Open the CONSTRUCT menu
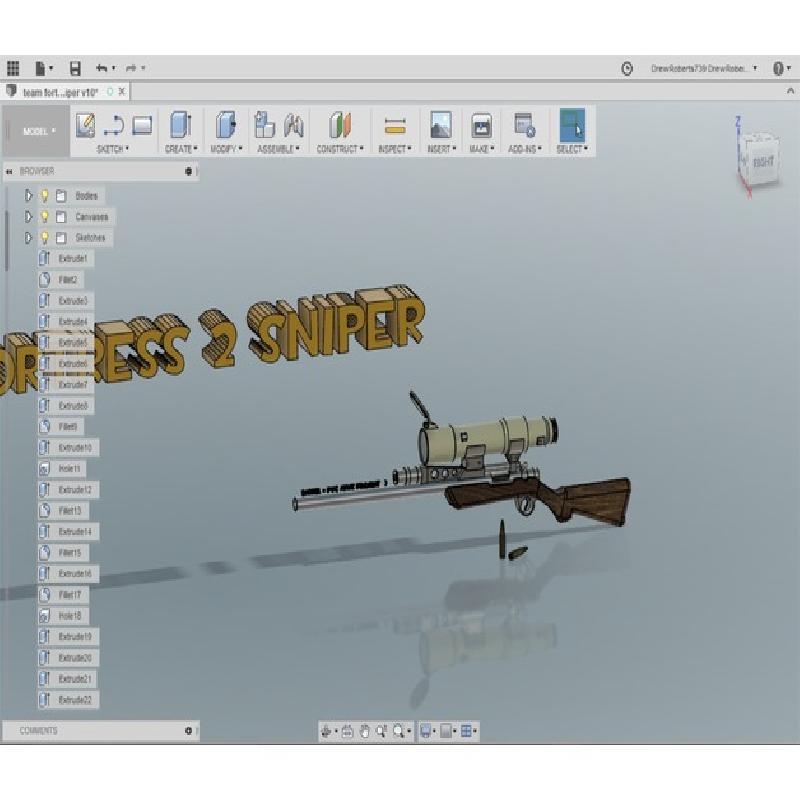800x800 pixels. click(x=340, y=149)
